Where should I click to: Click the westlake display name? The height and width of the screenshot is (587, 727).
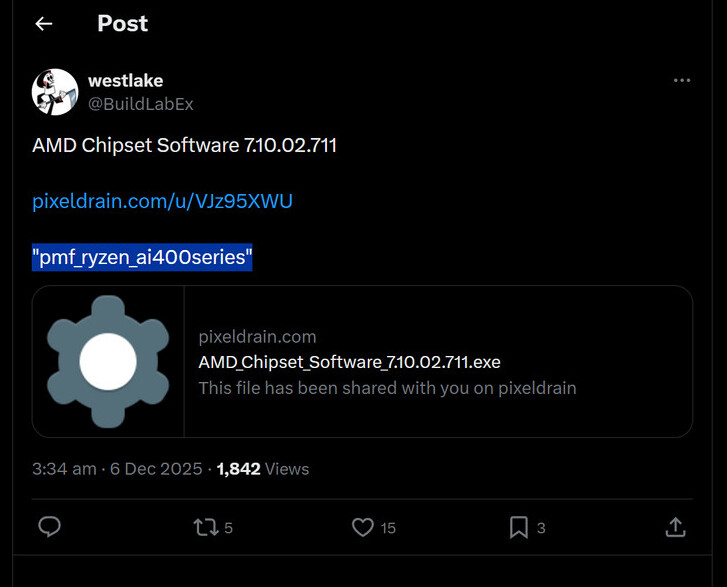(x=125, y=81)
